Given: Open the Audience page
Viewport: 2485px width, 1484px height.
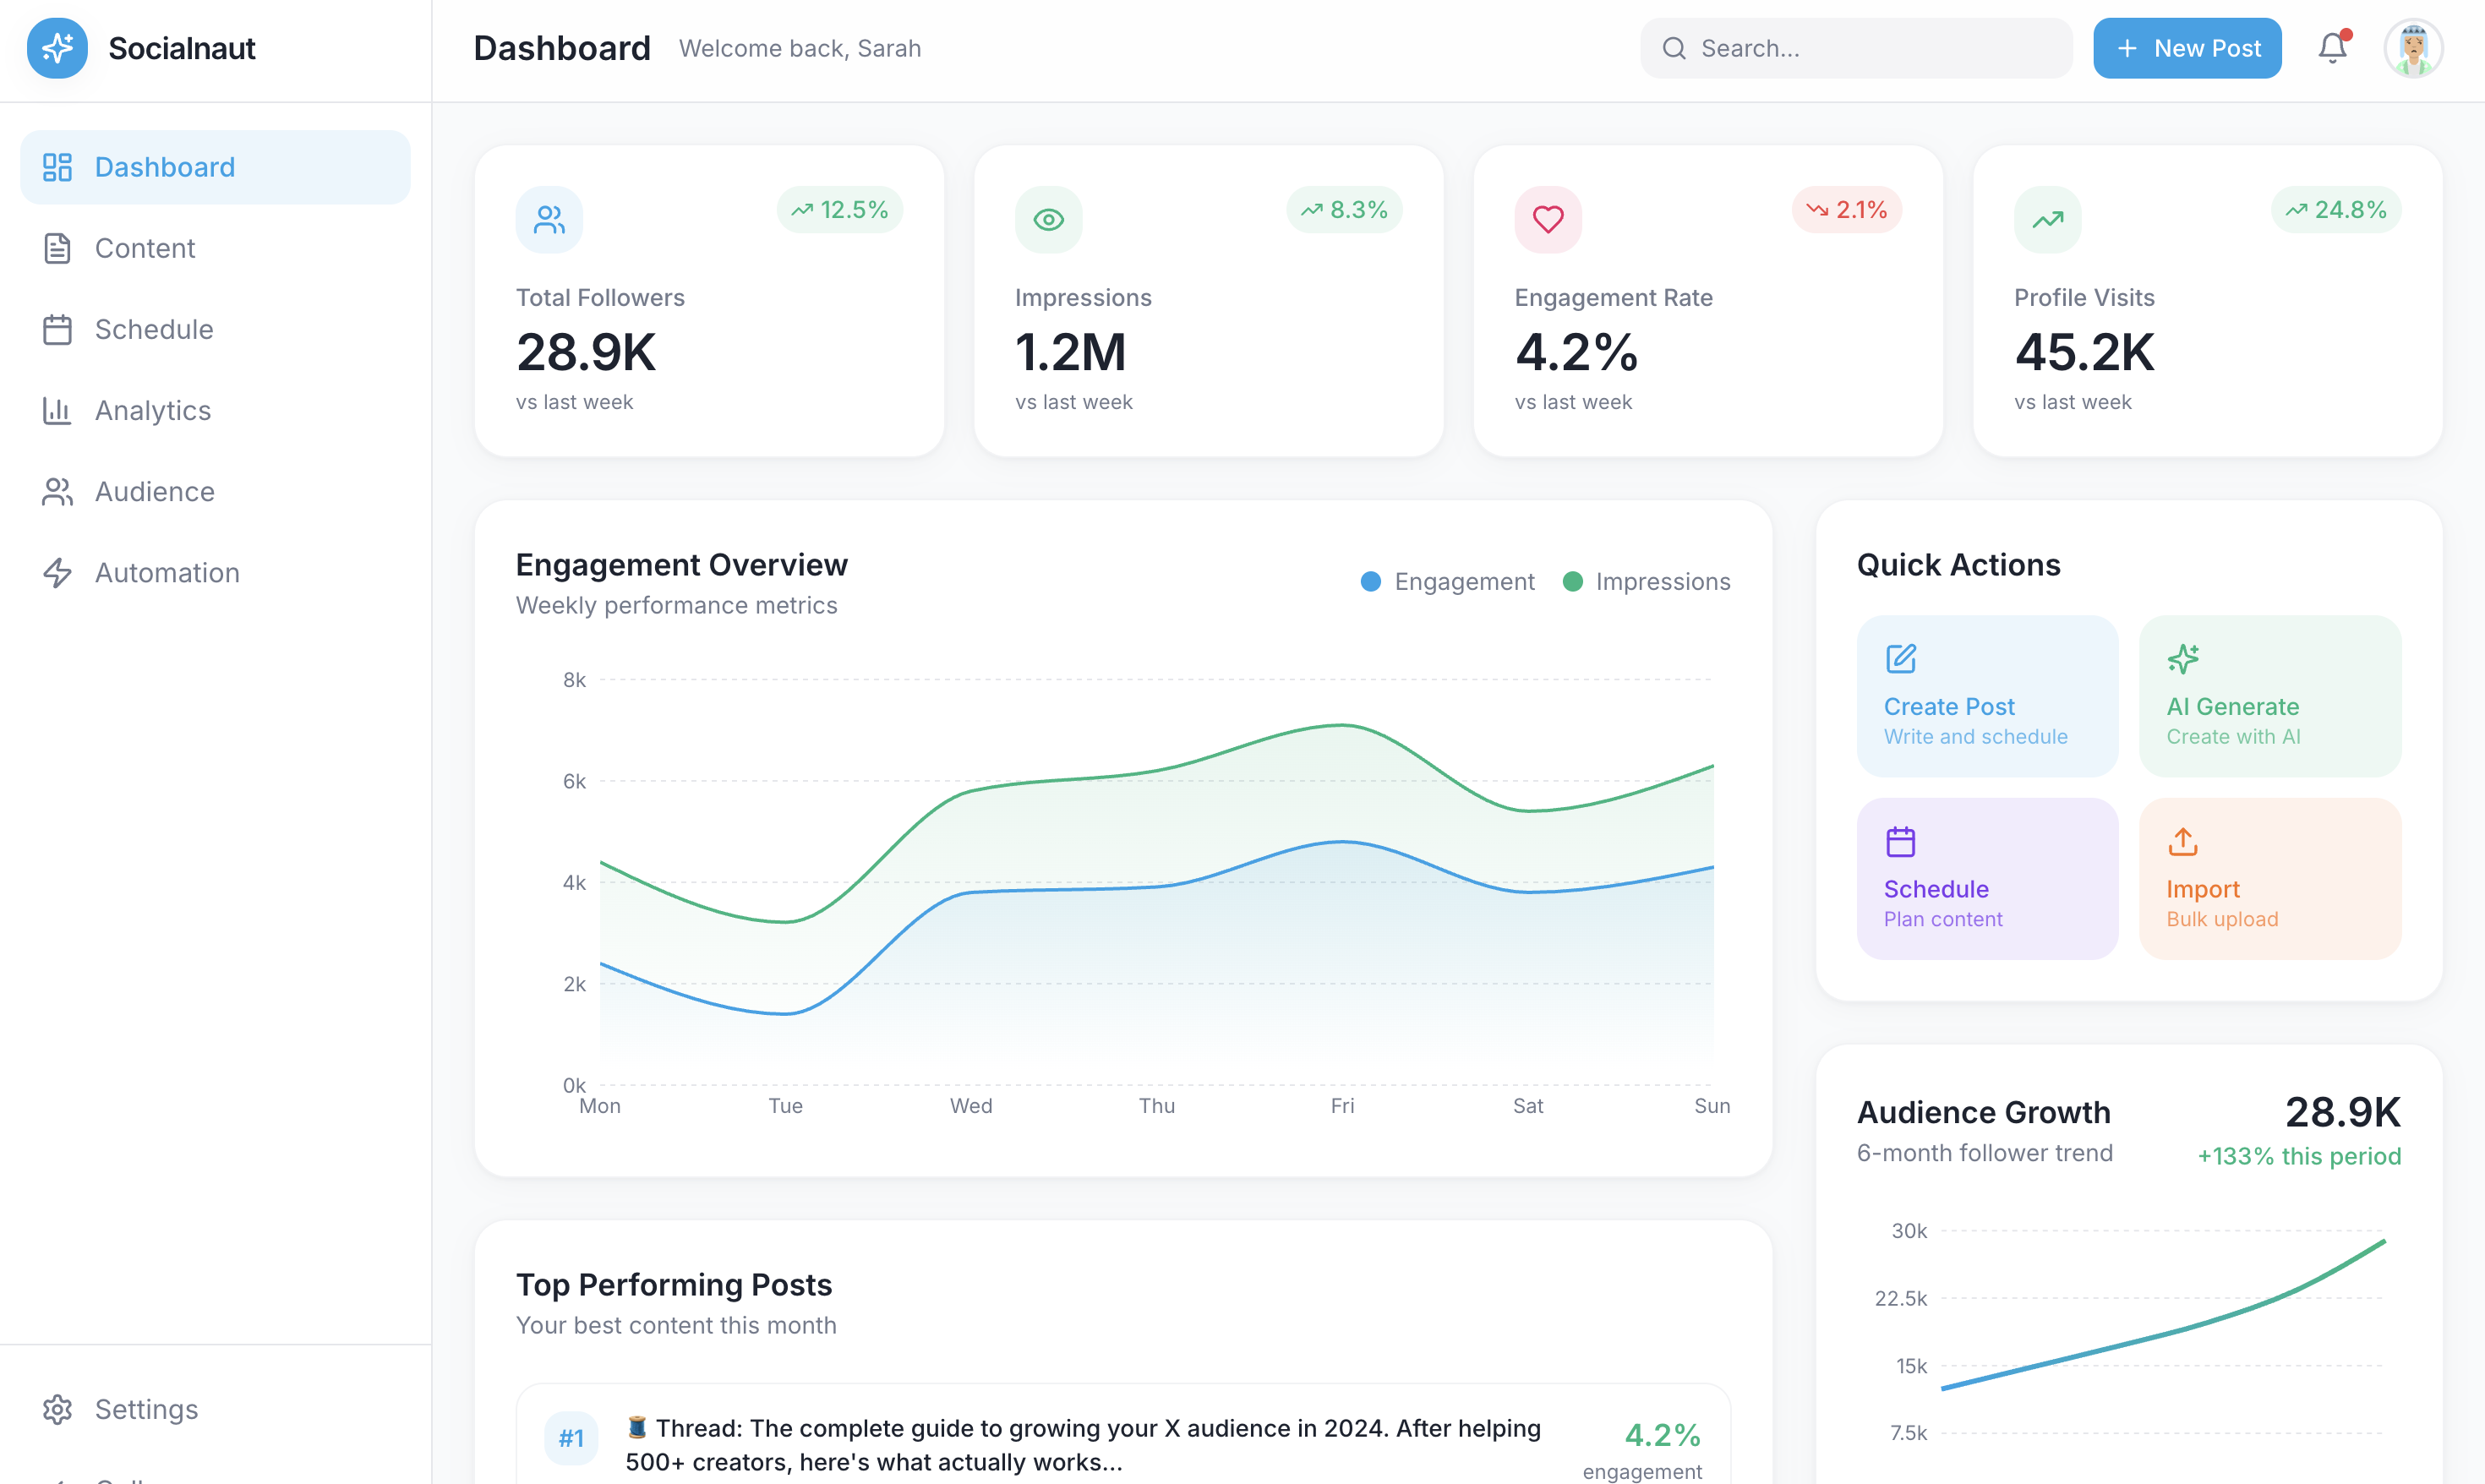Looking at the screenshot, I should coord(154,491).
